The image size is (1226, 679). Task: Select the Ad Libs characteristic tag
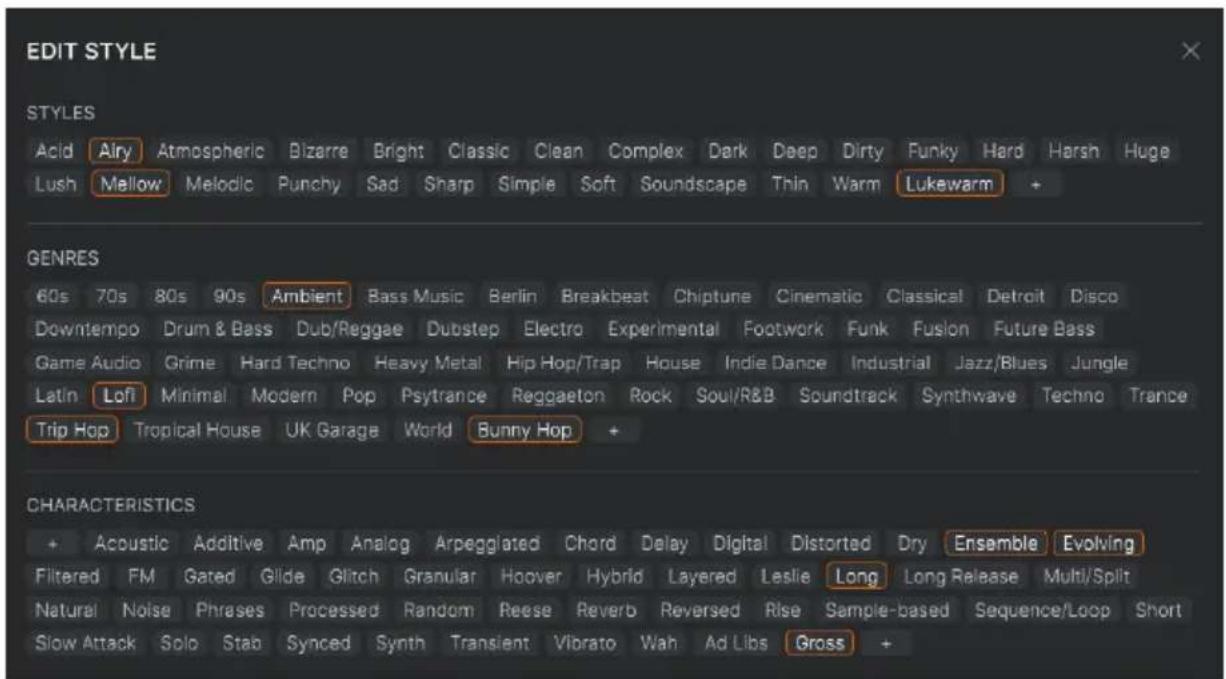[738, 642]
